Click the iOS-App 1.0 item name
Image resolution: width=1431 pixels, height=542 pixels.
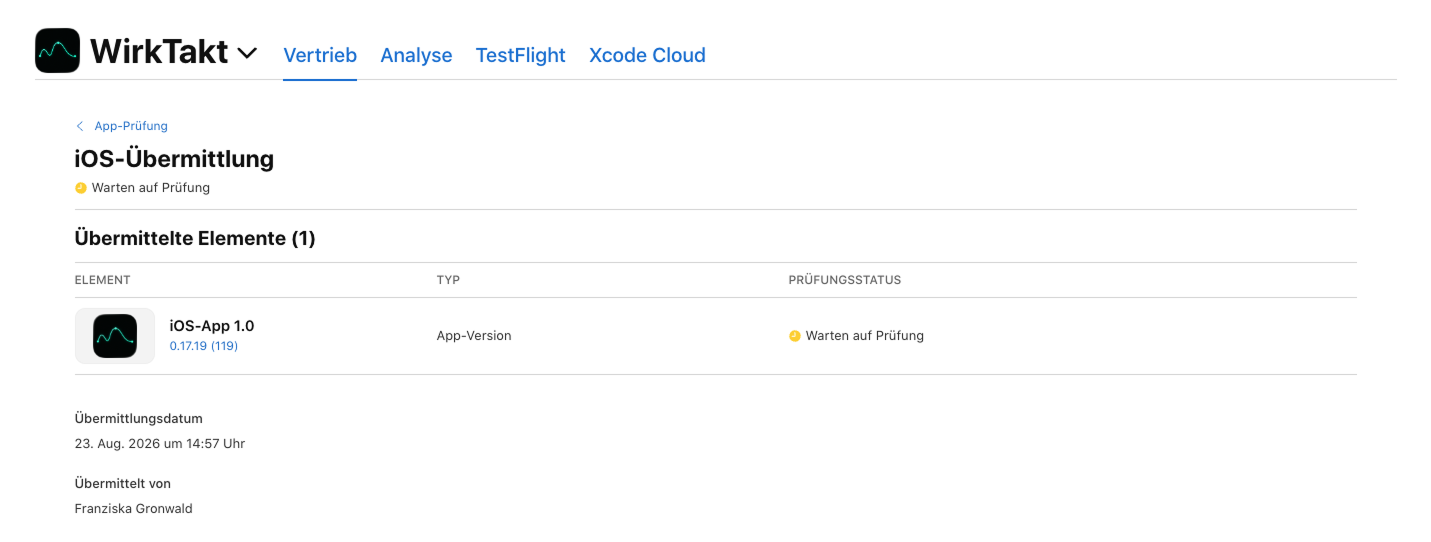tap(212, 326)
